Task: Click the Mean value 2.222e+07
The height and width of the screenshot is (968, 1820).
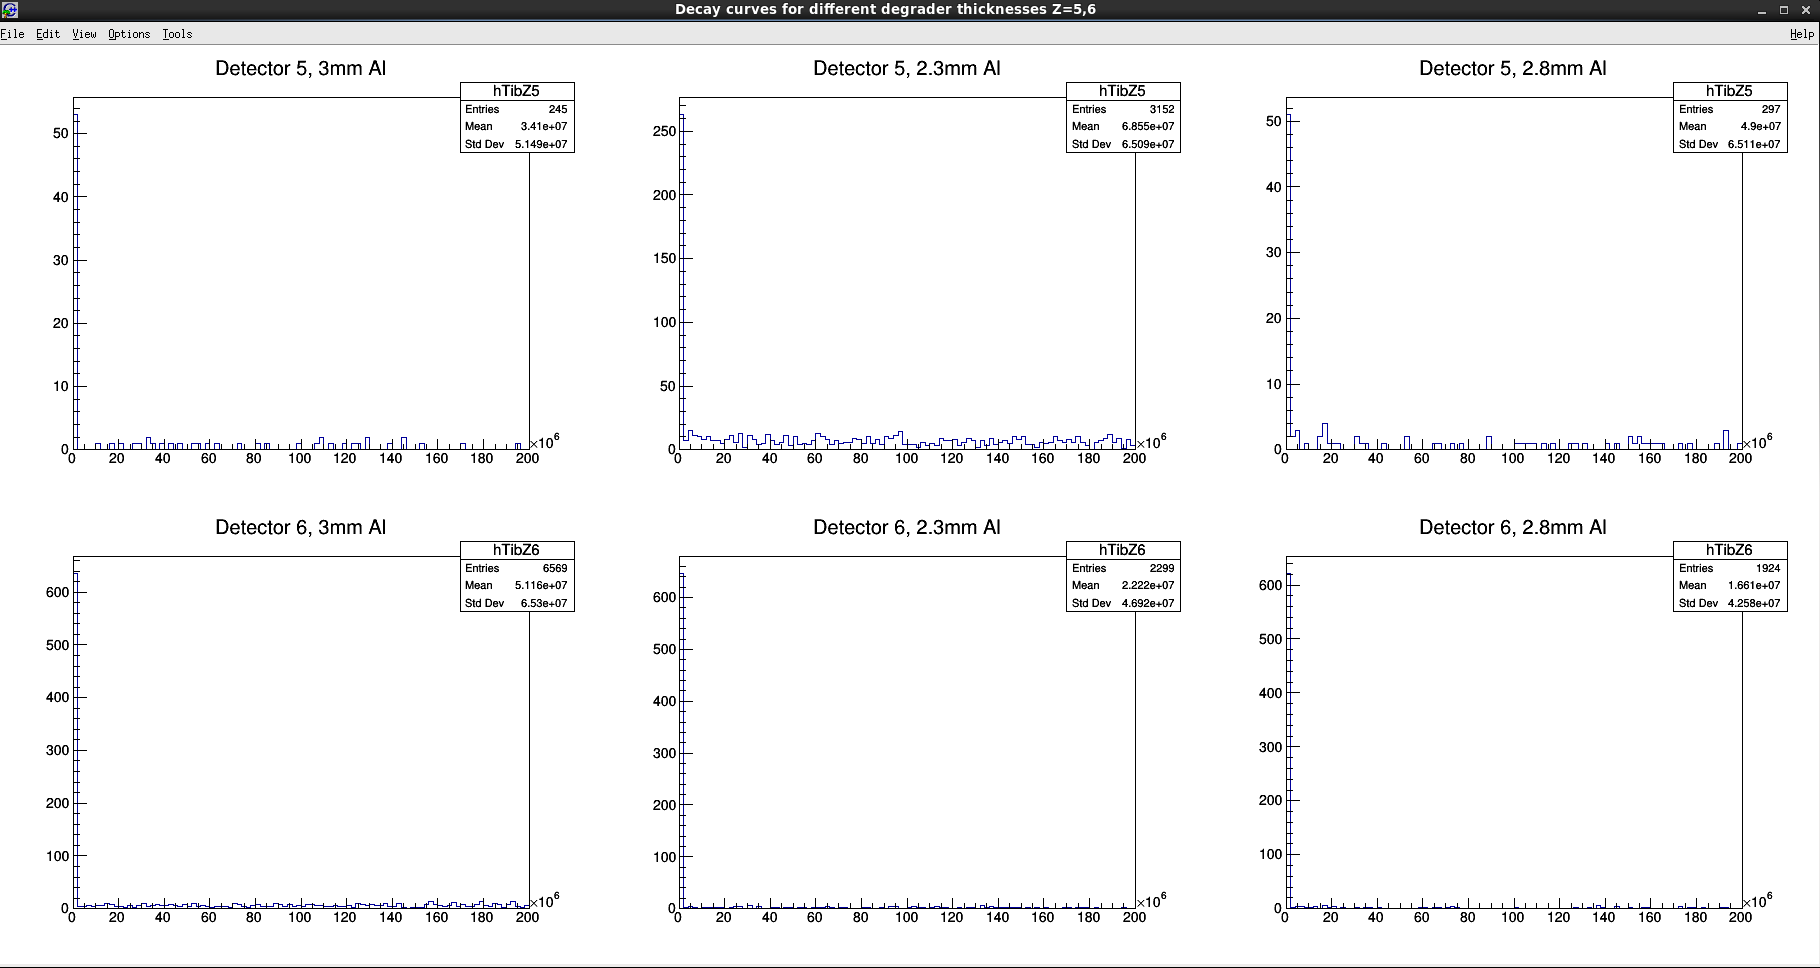Action: 1148,586
